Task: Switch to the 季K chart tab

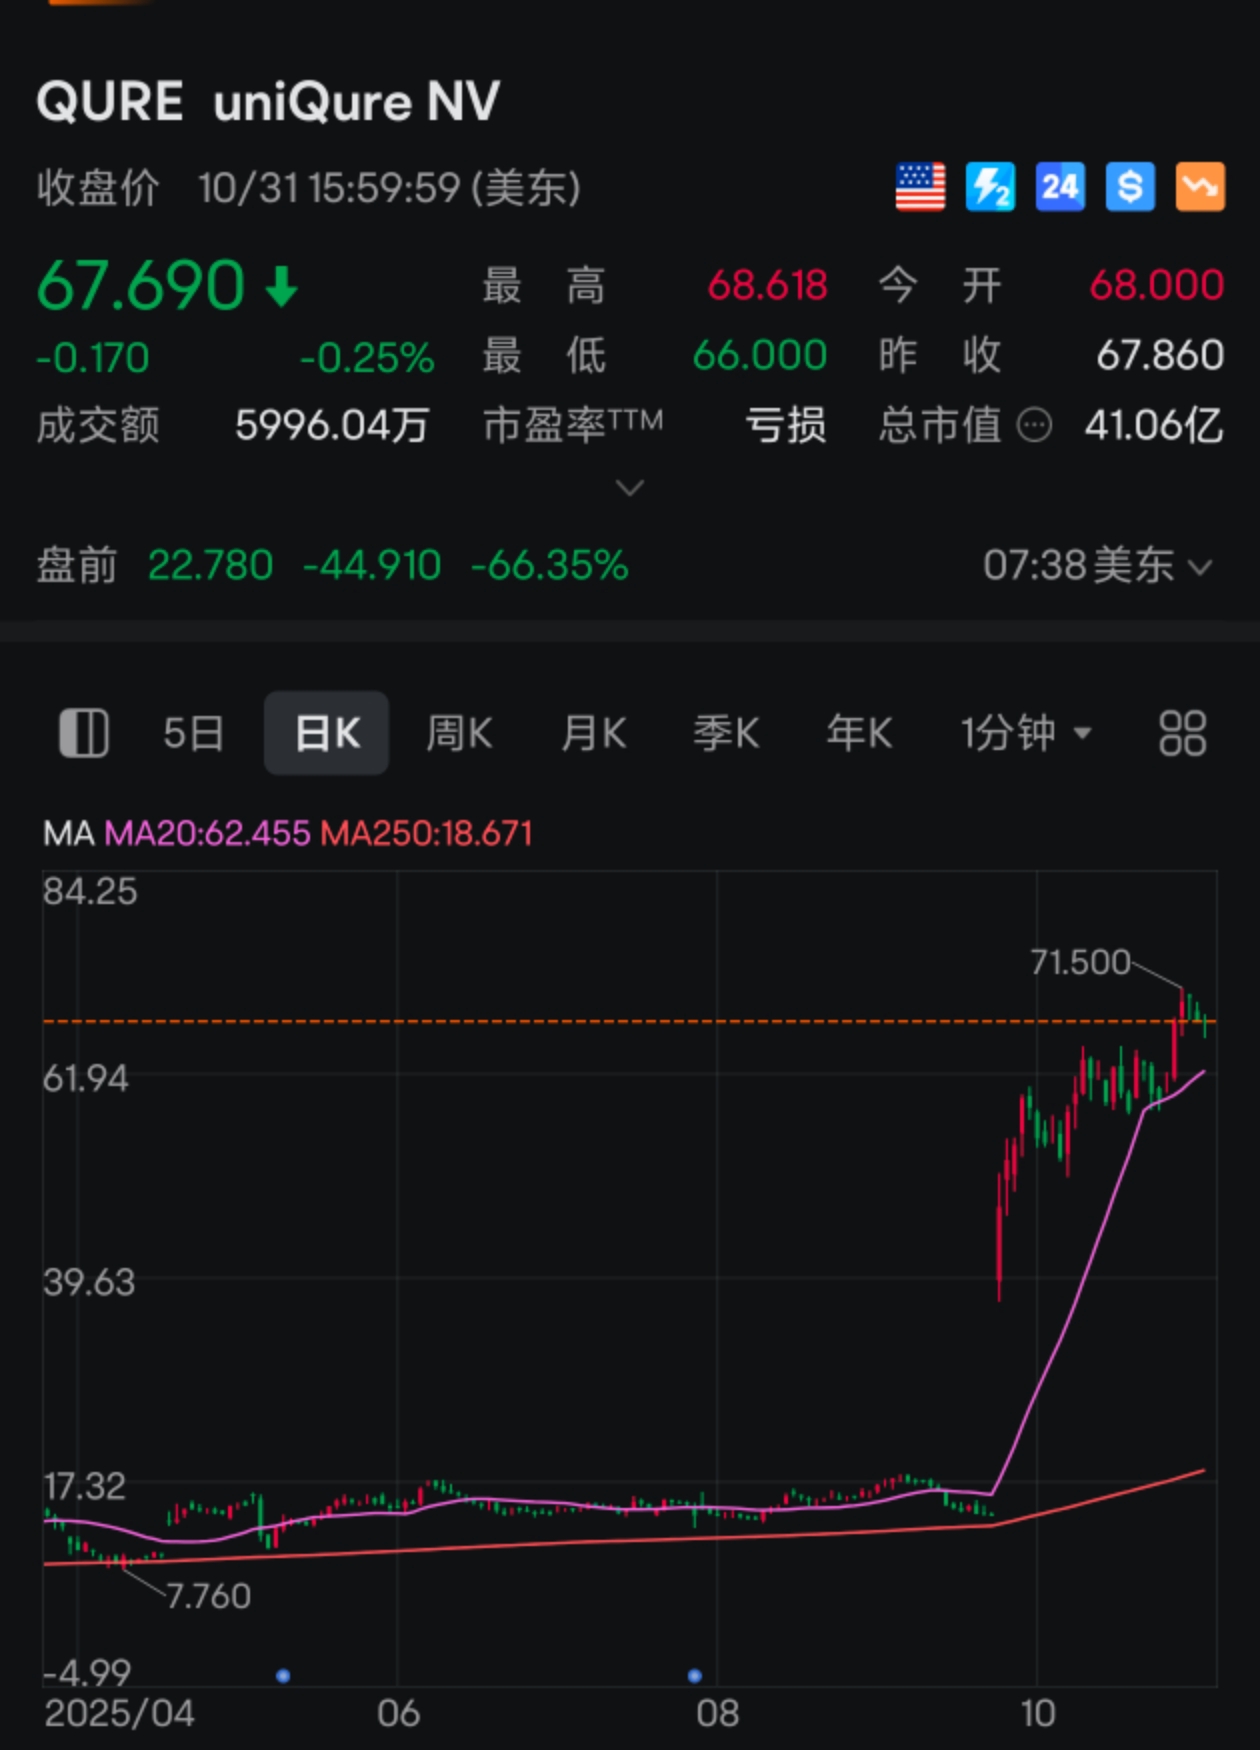Action: point(726,733)
